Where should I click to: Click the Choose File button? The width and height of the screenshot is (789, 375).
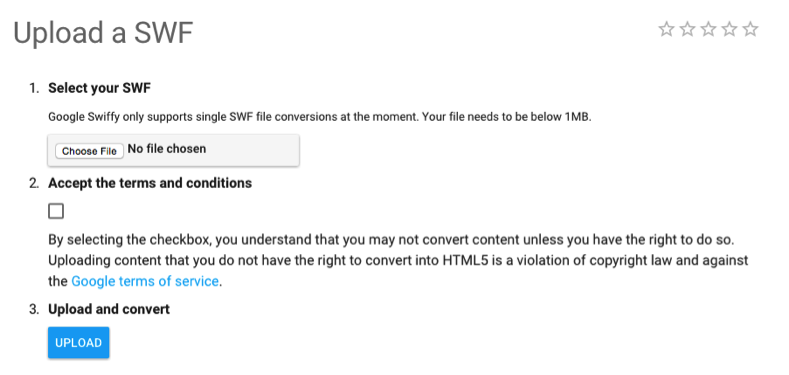(90, 151)
